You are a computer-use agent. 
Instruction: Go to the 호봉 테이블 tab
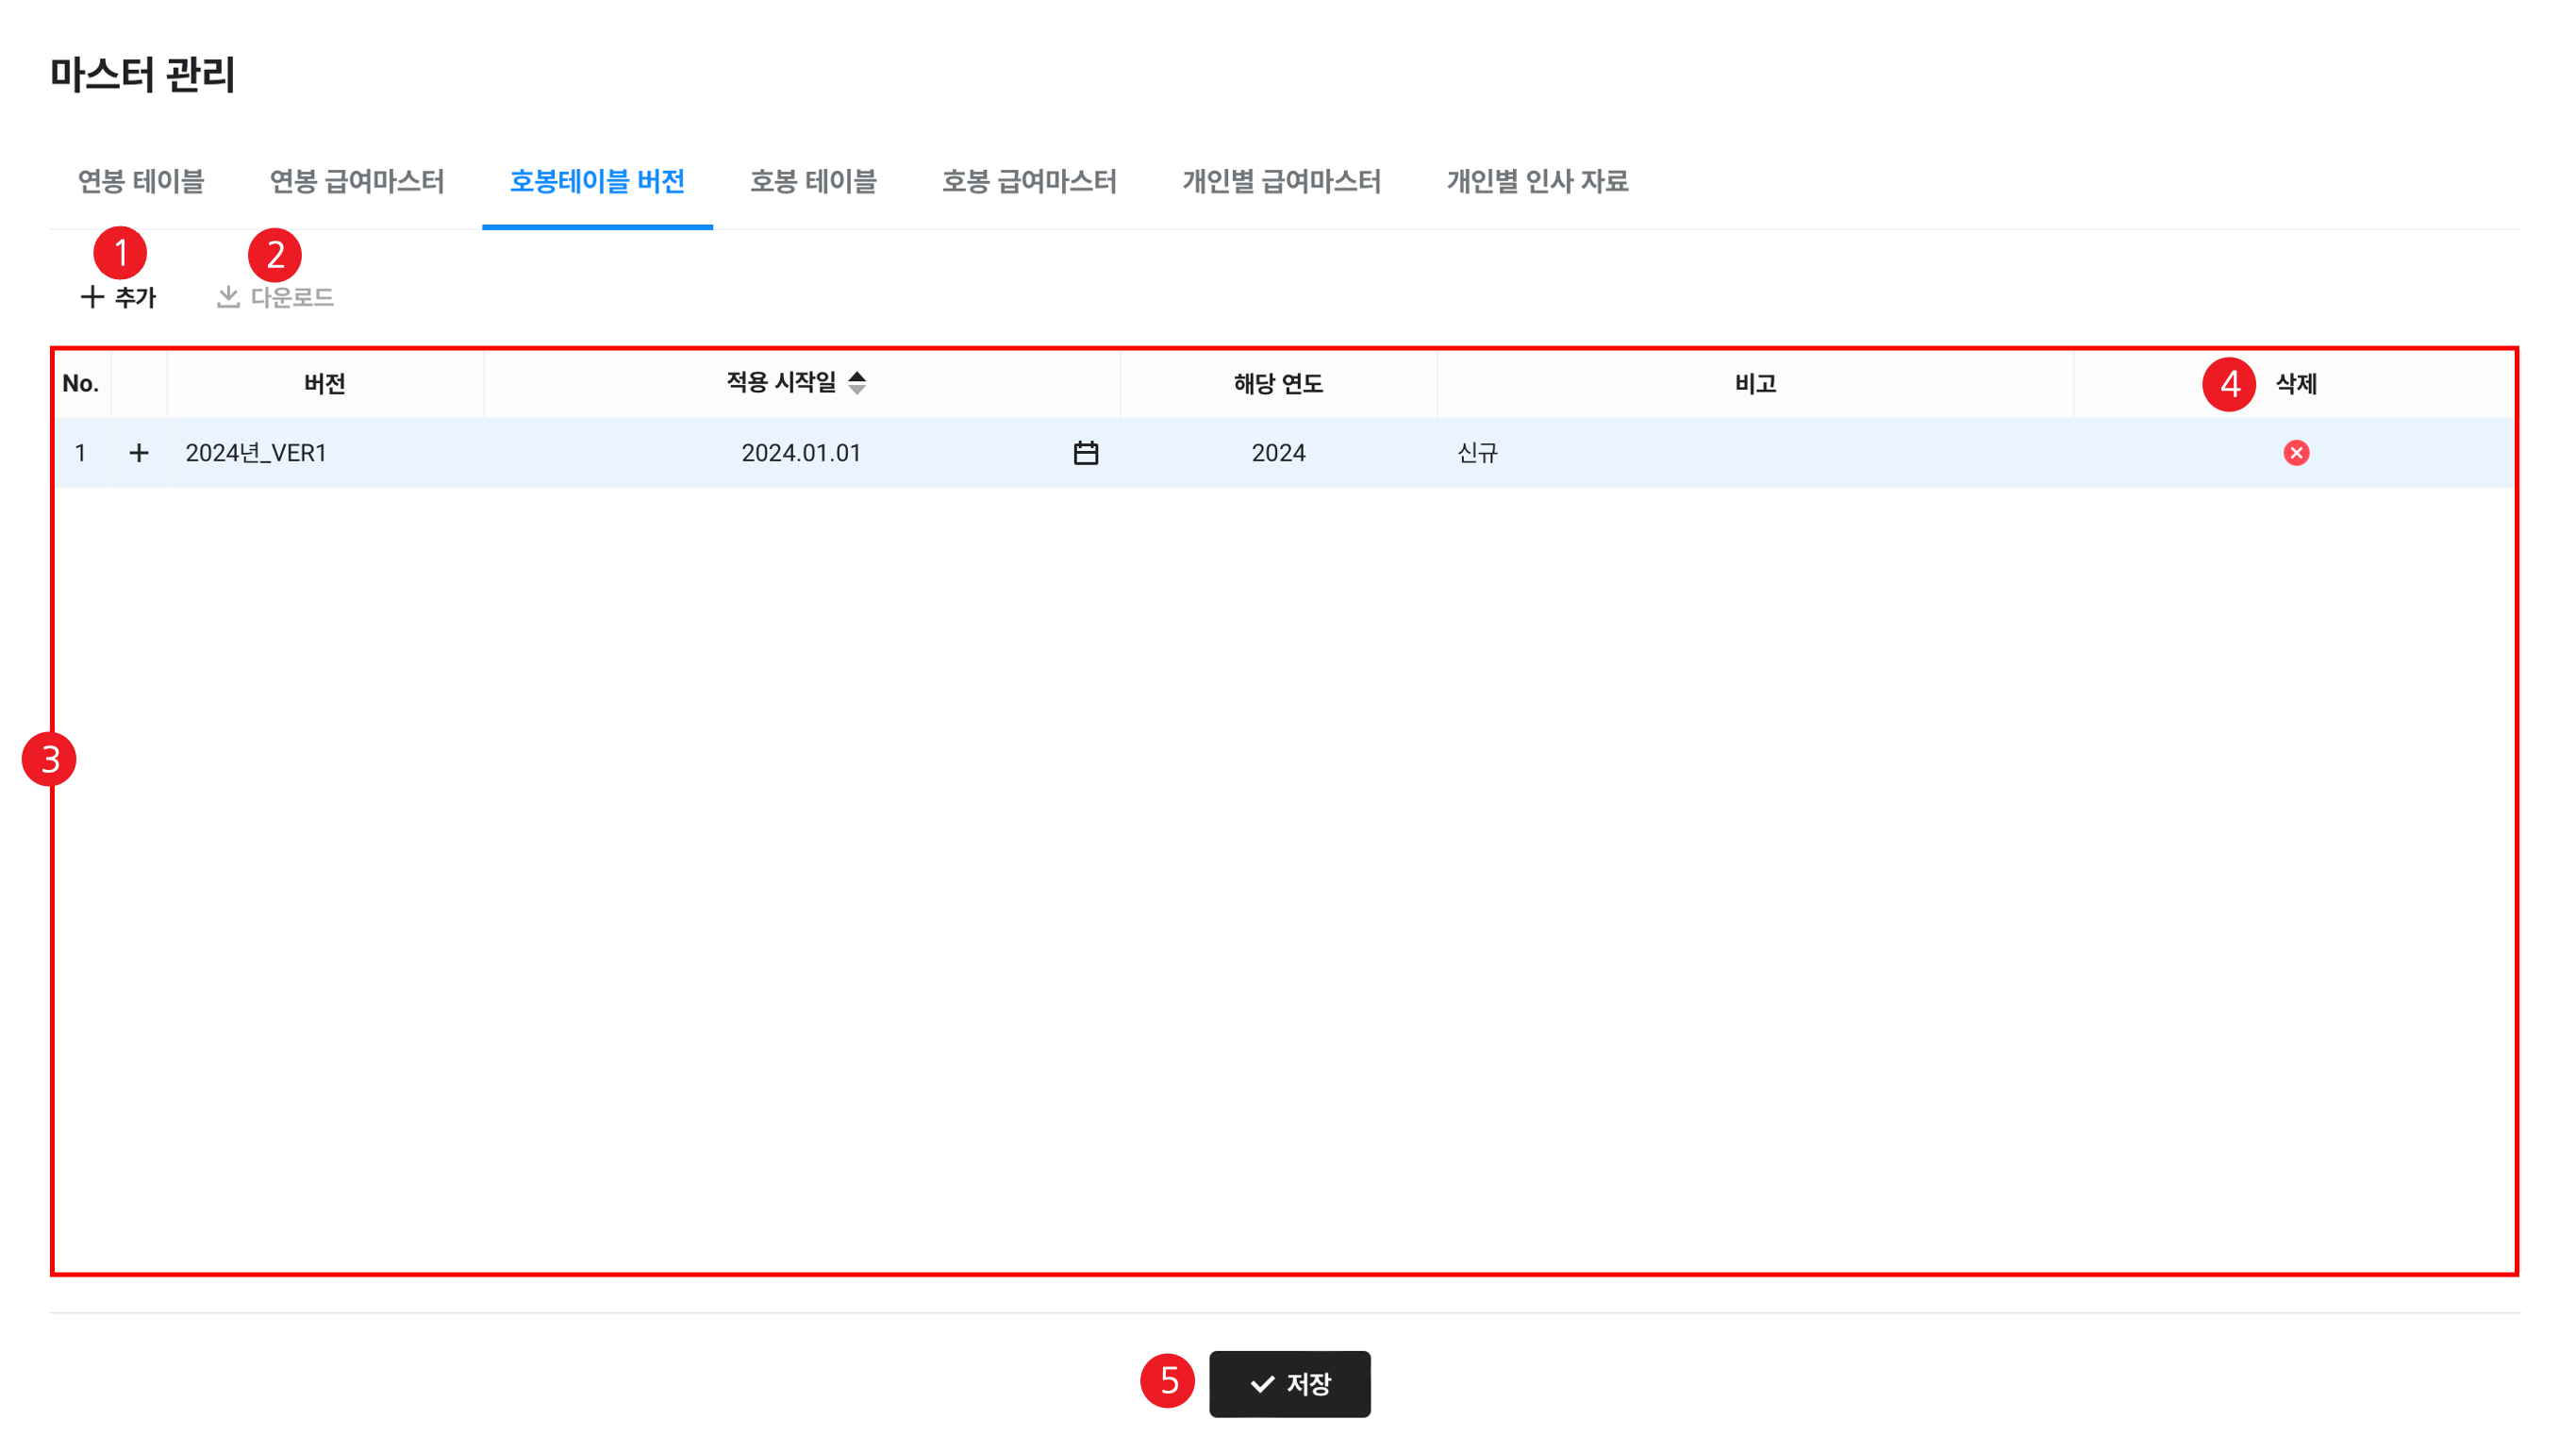pos(813,181)
